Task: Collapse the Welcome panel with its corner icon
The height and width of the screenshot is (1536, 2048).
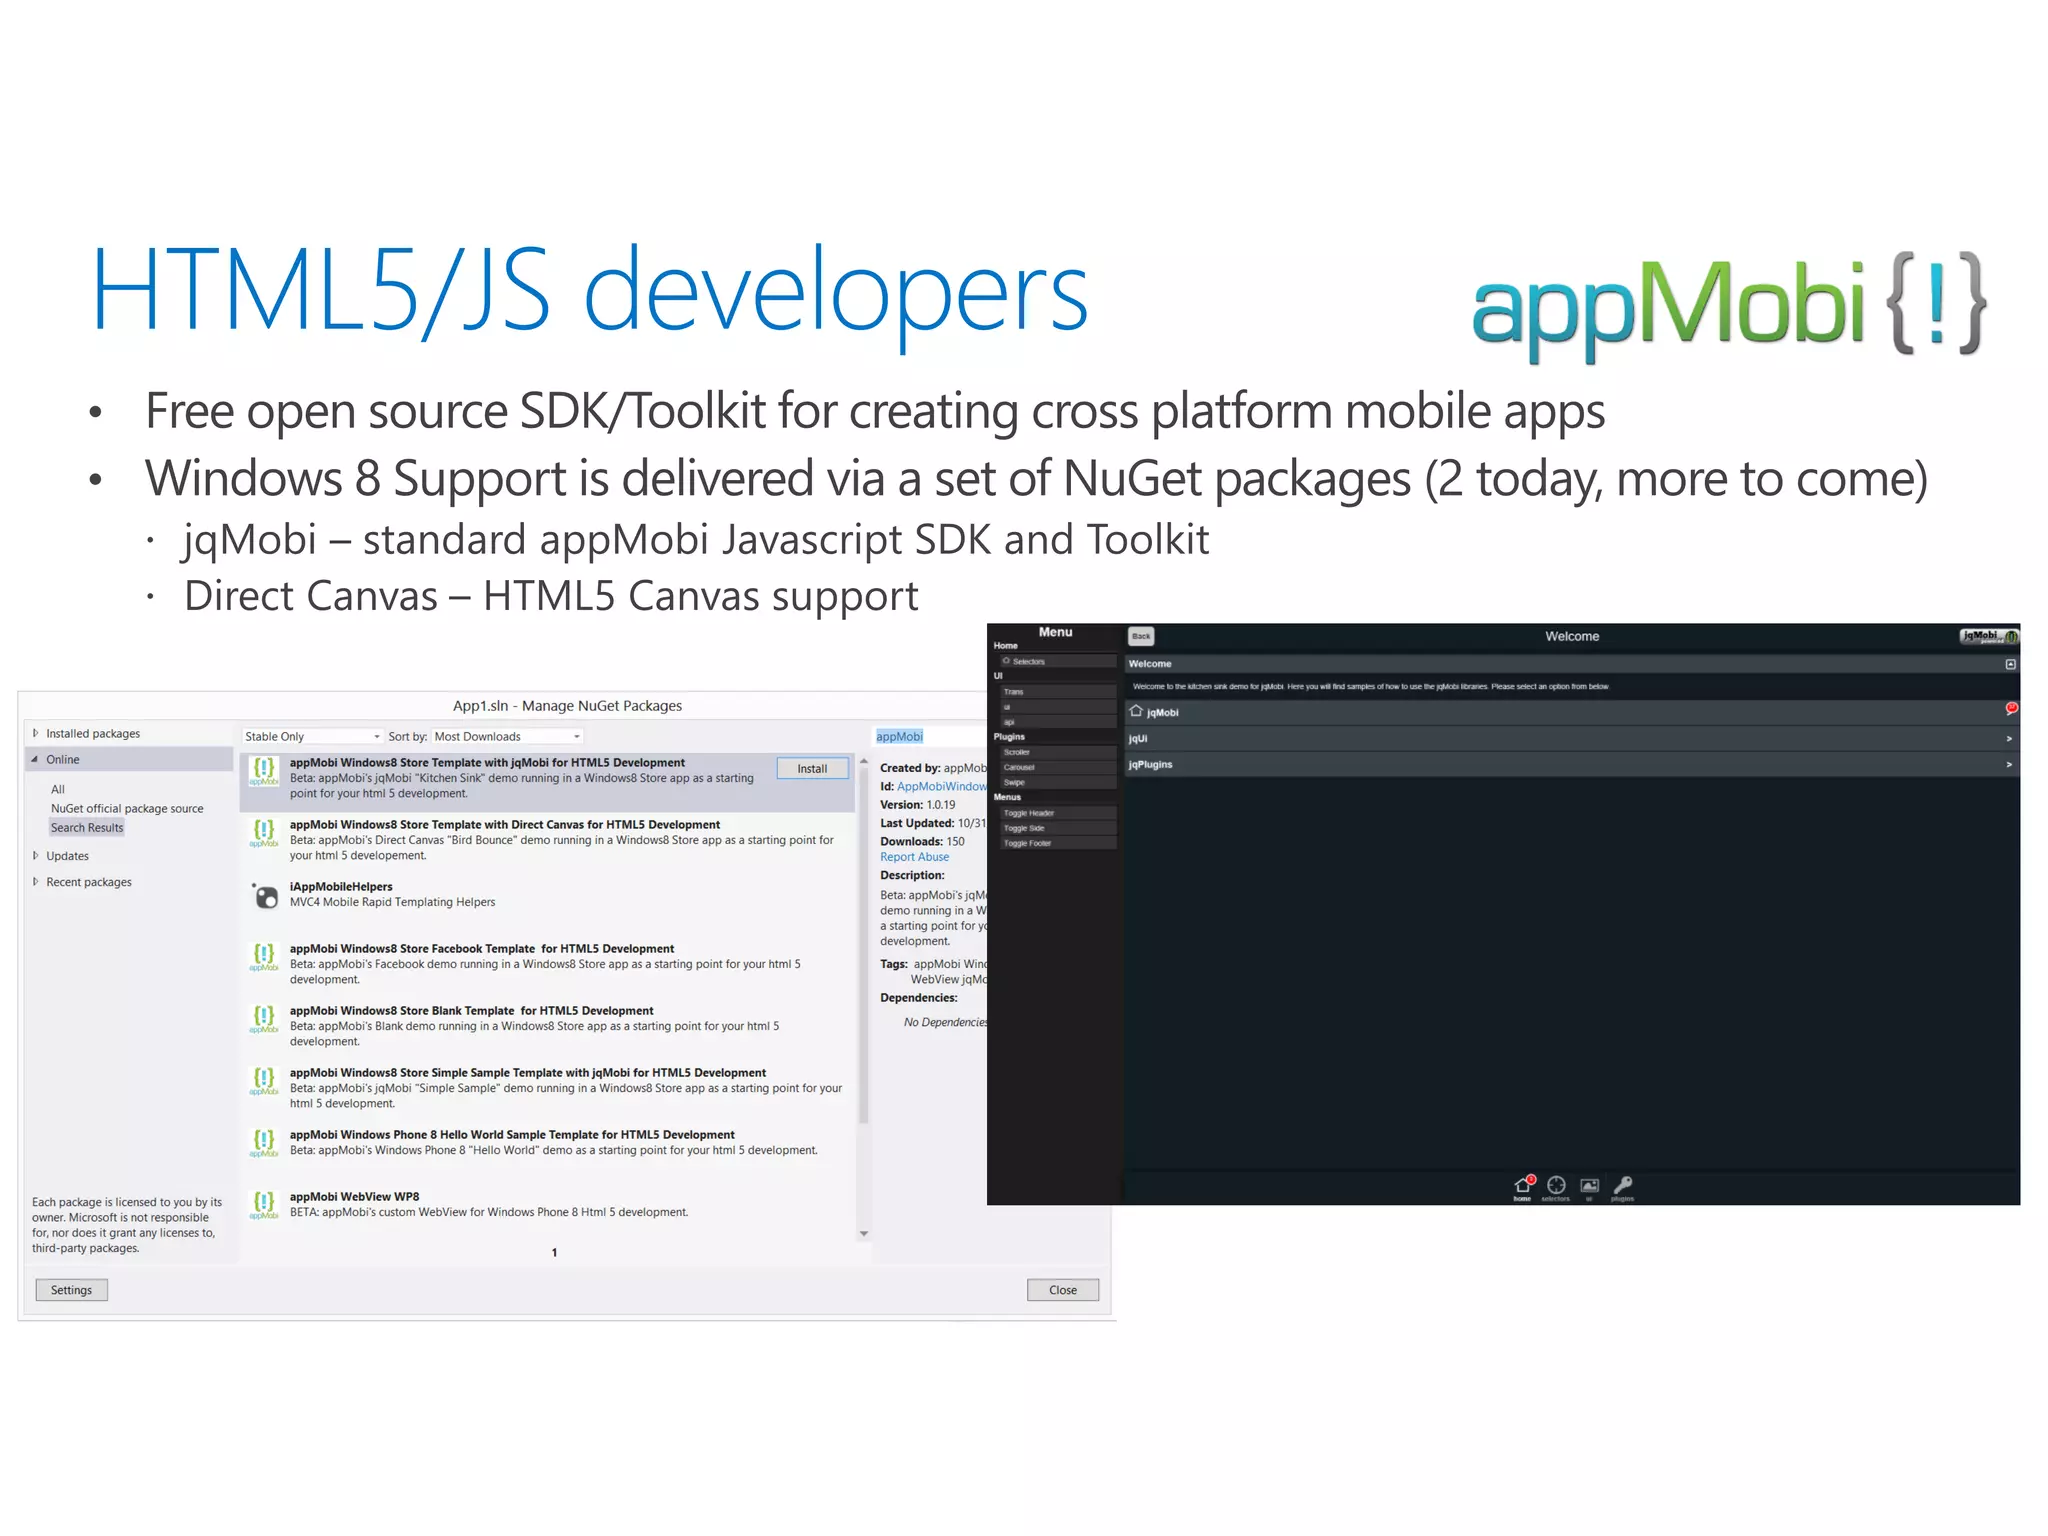Action: pos(2010,664)
